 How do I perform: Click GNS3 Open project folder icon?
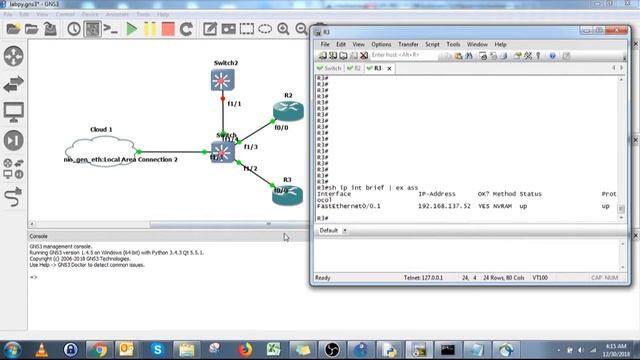click(32, 29)
